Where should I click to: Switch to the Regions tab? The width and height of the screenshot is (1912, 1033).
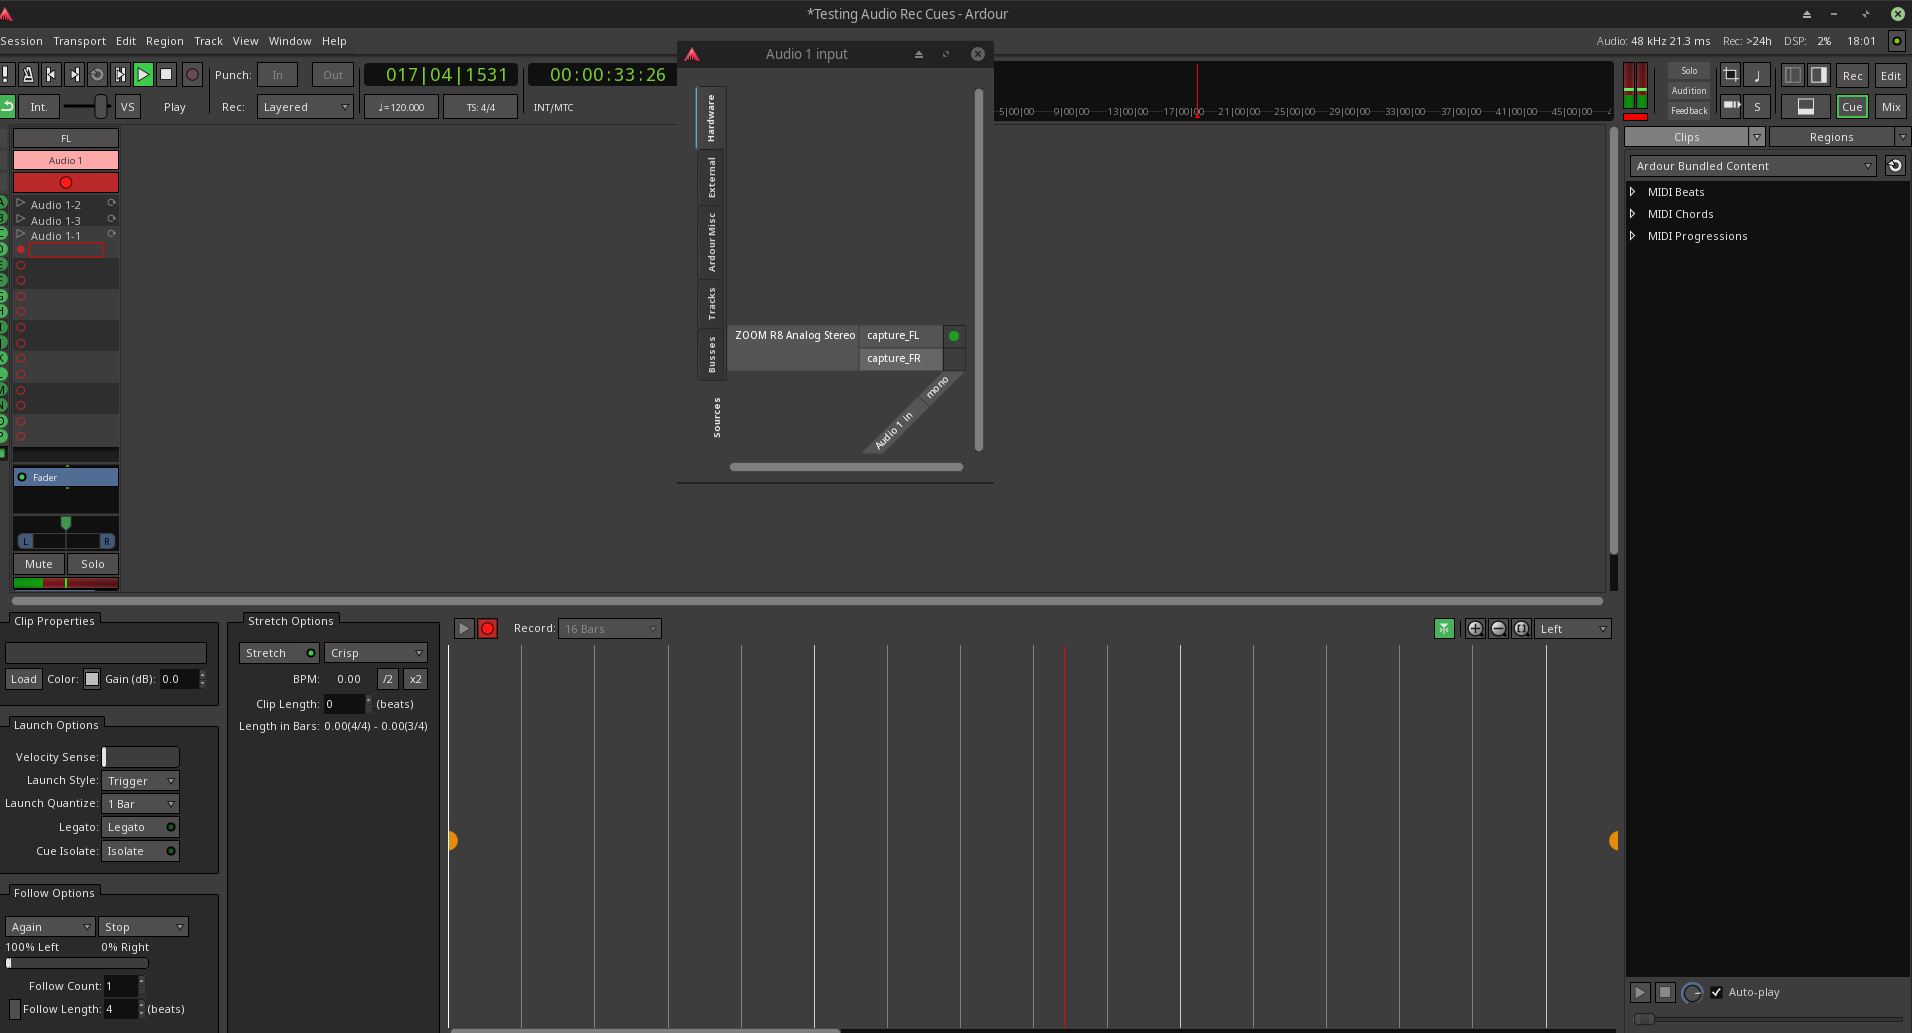[x=1831, y=137]
